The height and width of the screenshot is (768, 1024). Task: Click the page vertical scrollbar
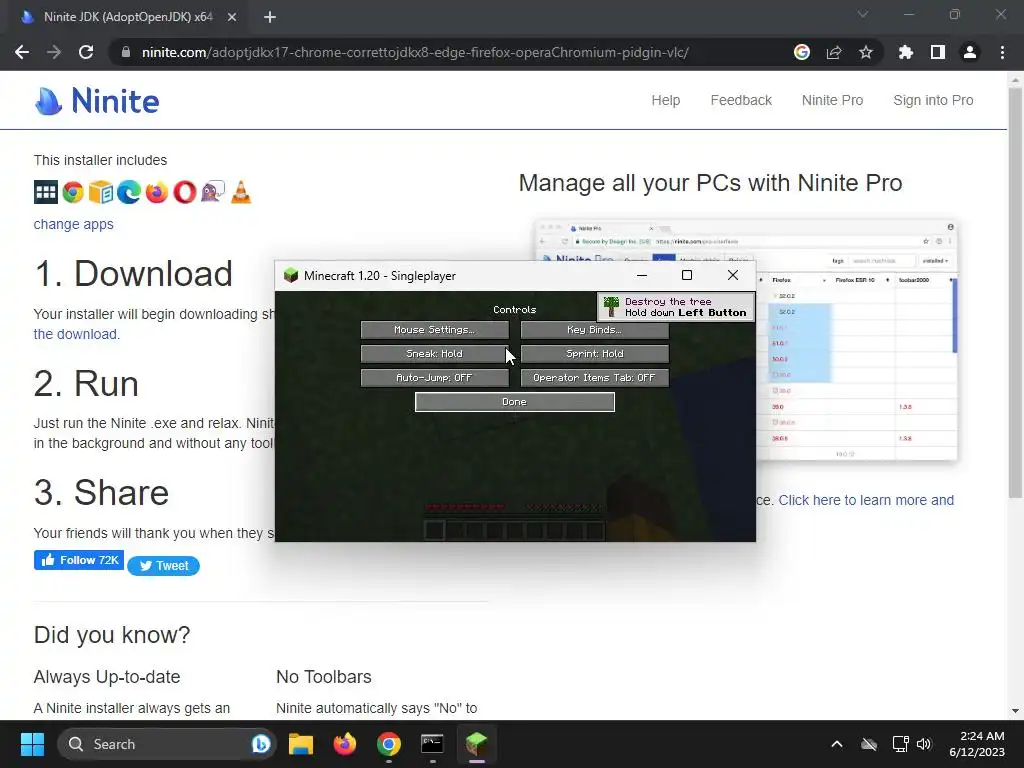point(1015,294)
